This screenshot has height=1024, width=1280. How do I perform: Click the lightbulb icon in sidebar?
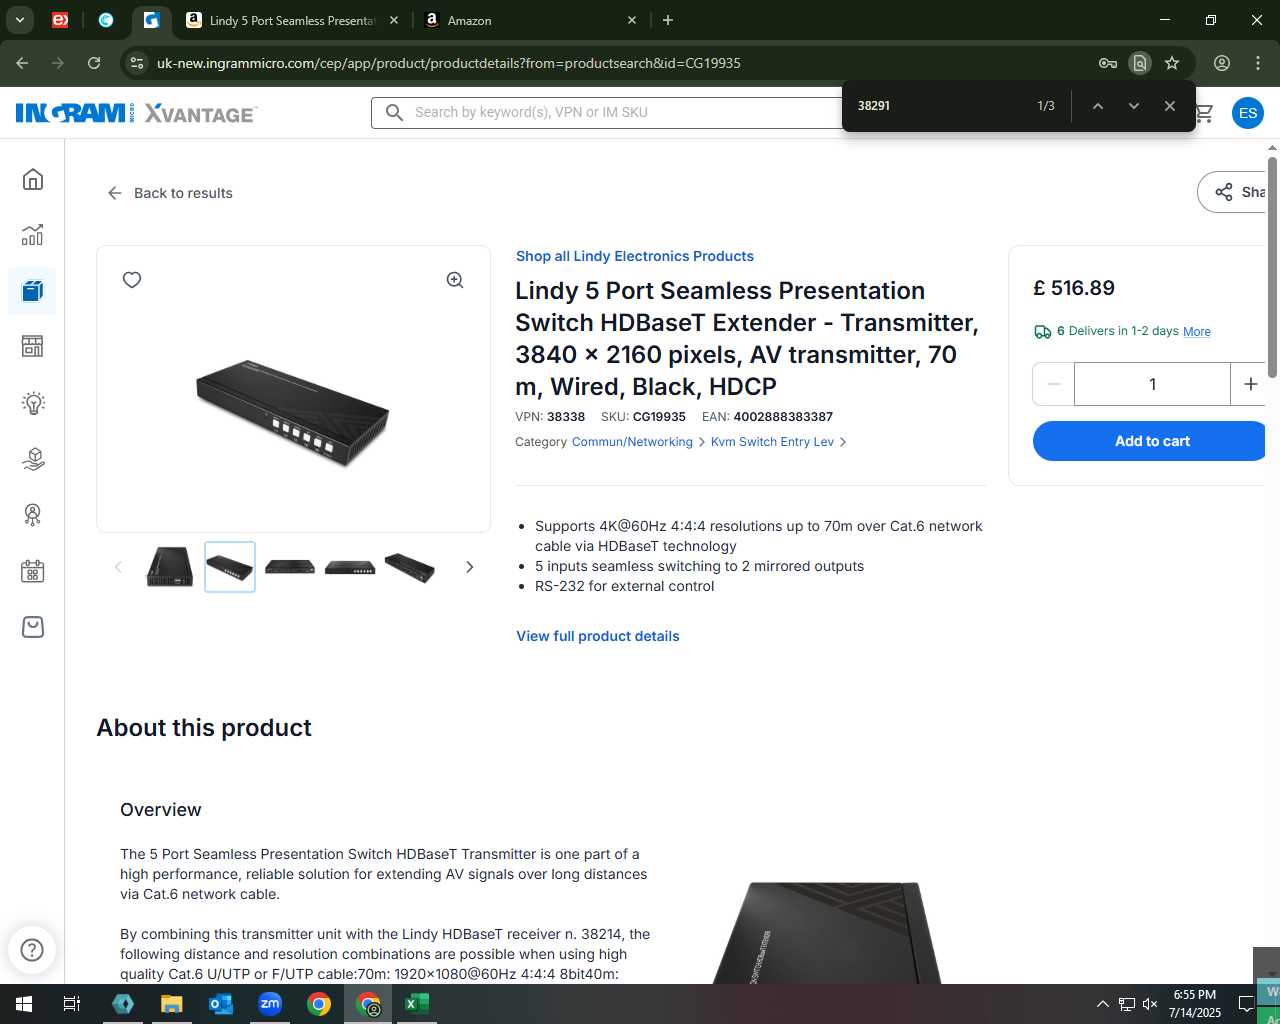point(33,403)
